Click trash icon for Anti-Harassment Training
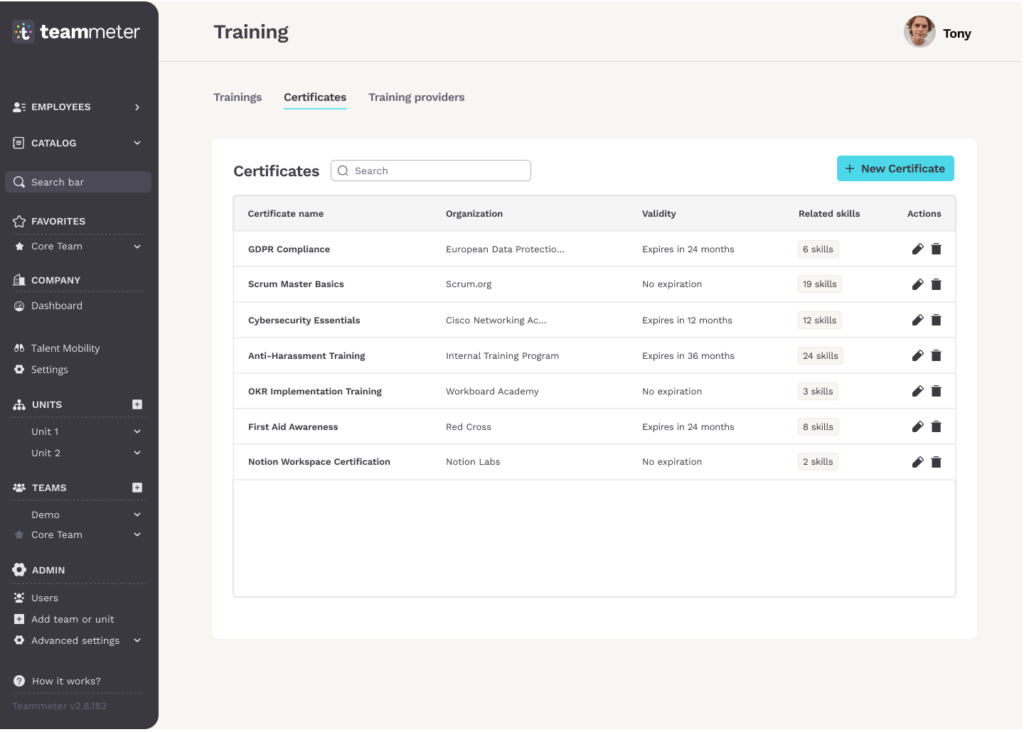The image size is (1024, 732). point(936,356)
